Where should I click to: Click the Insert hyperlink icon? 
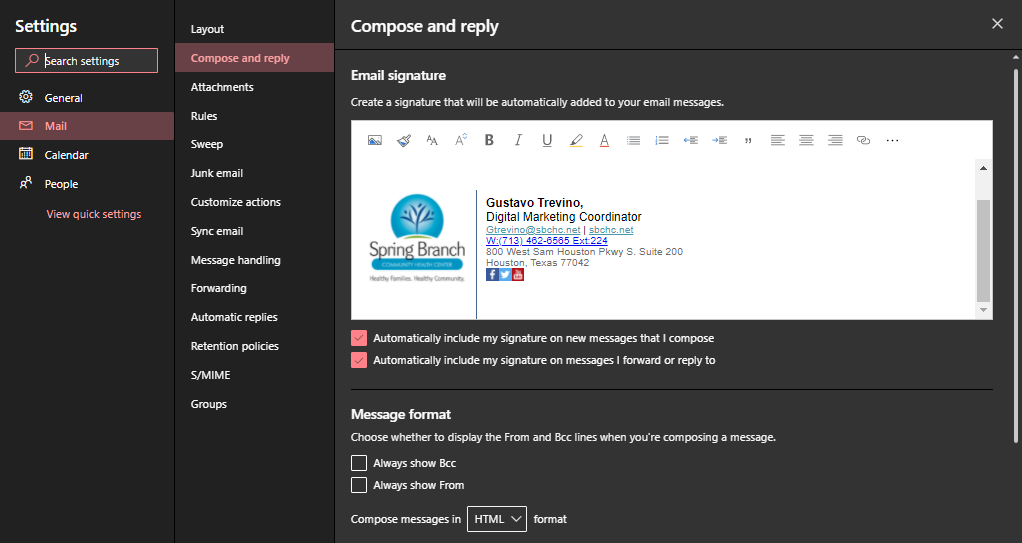(863, 141)
